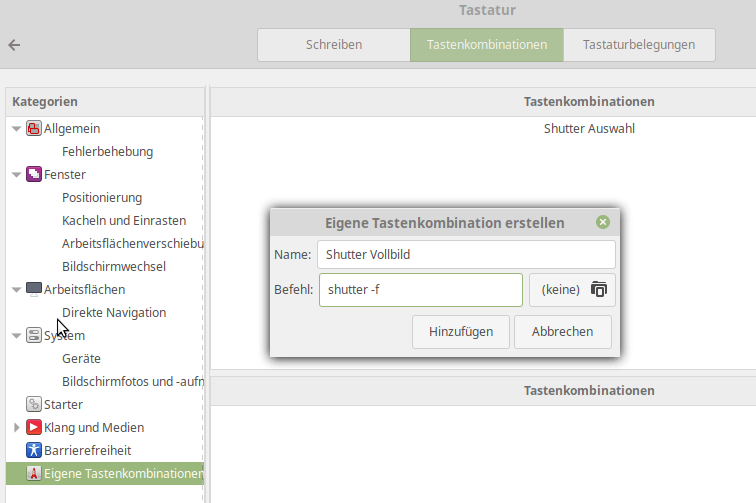Screen dimensions: 756x503
Task: Select the Geräte subcategory
Action: point(81,359)
